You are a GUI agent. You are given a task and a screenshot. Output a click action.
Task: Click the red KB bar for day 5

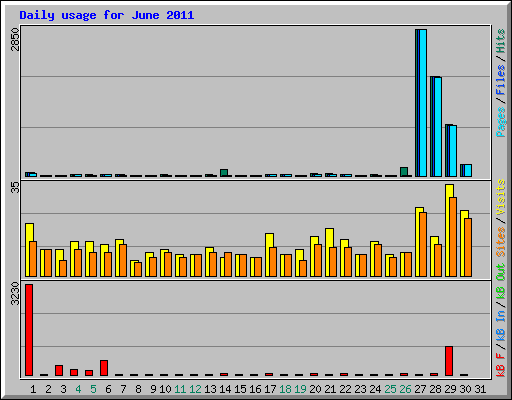tap(89, 373)
